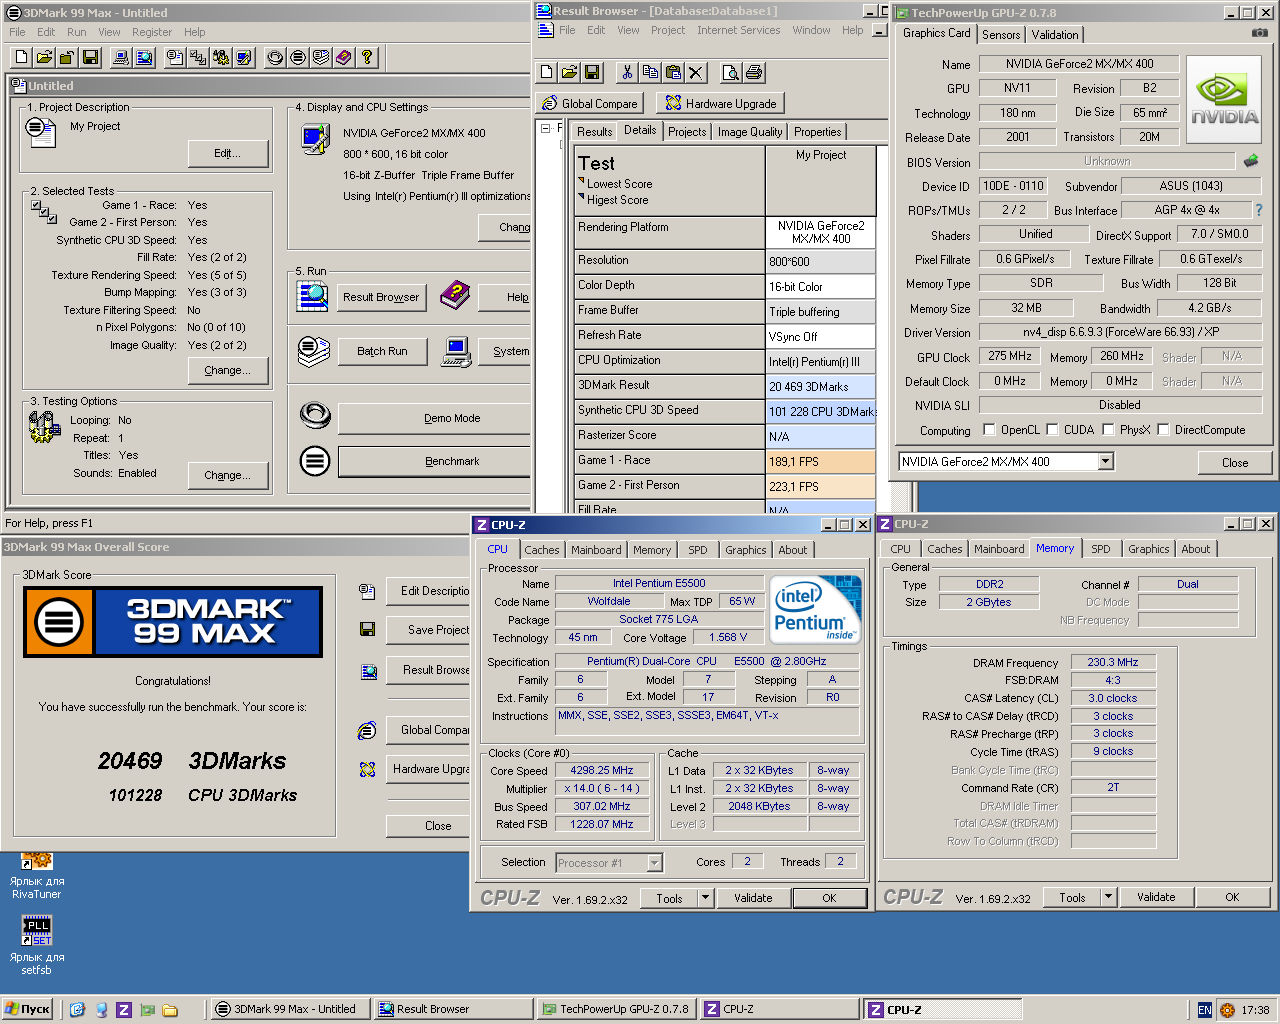
Task: Toggle OpenCL checkbox in GPU-Z
Action: (989, 430)
